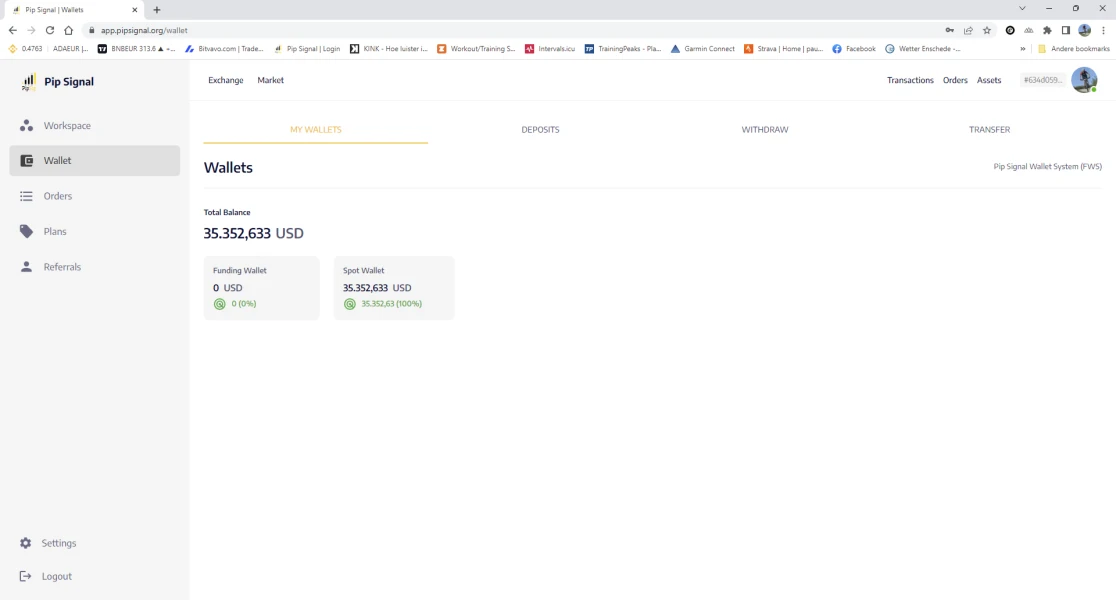The image size is (1116, 600).
Task: Toggle the browser side panel icon
Action: (1065, 31)
